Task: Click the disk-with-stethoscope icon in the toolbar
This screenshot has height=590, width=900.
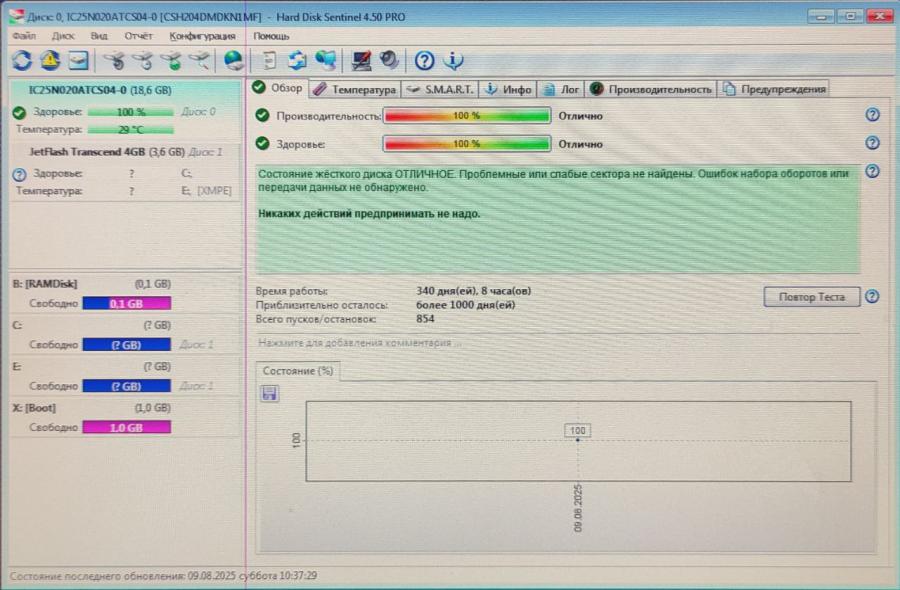Action: click(114, 60)
